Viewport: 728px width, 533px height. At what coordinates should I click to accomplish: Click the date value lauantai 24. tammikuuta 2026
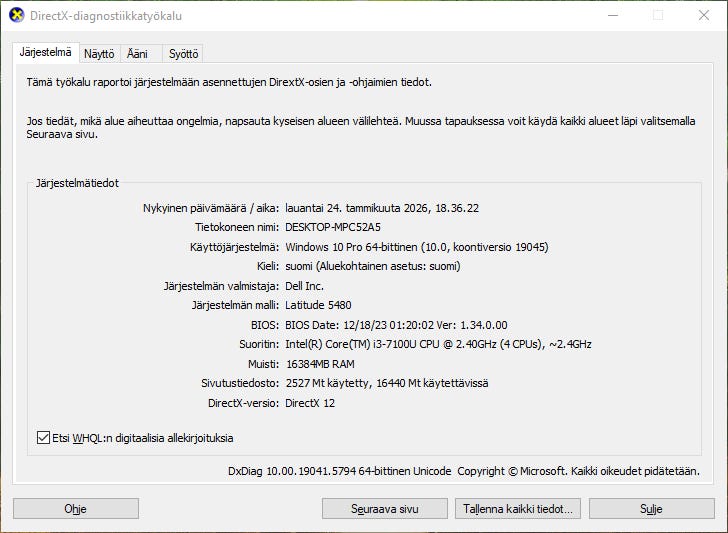click(357, 208)
